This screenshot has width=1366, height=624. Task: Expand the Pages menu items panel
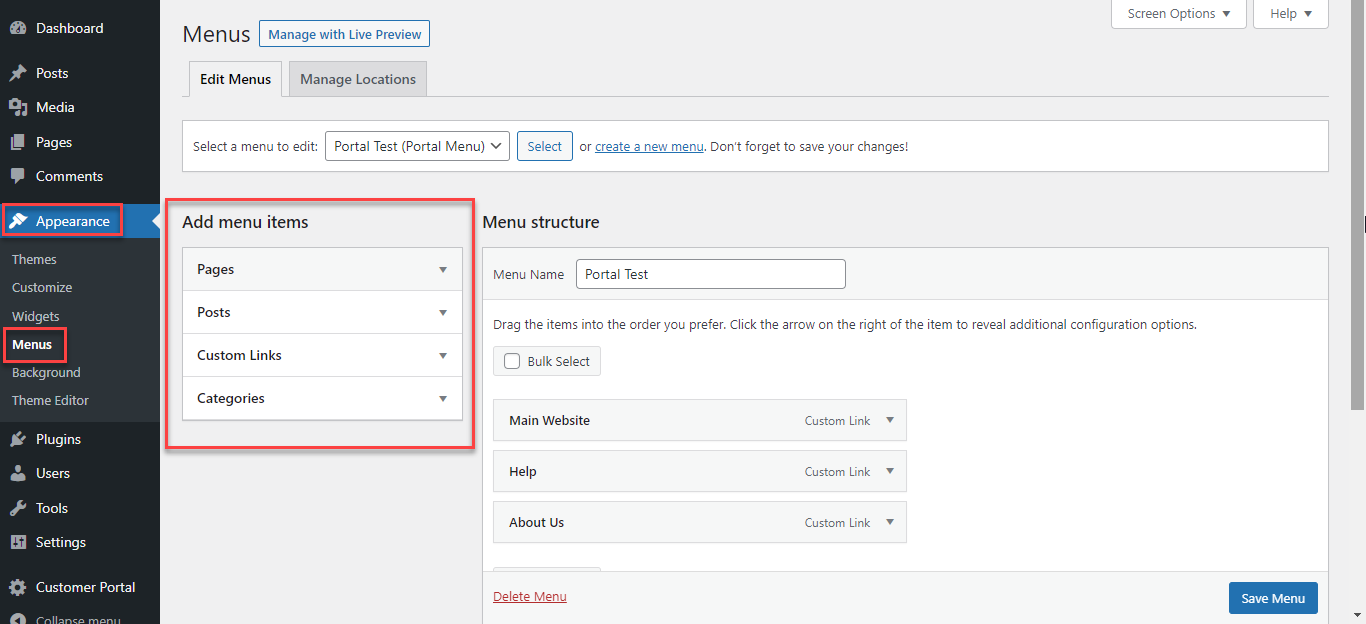tap(442, 269)
